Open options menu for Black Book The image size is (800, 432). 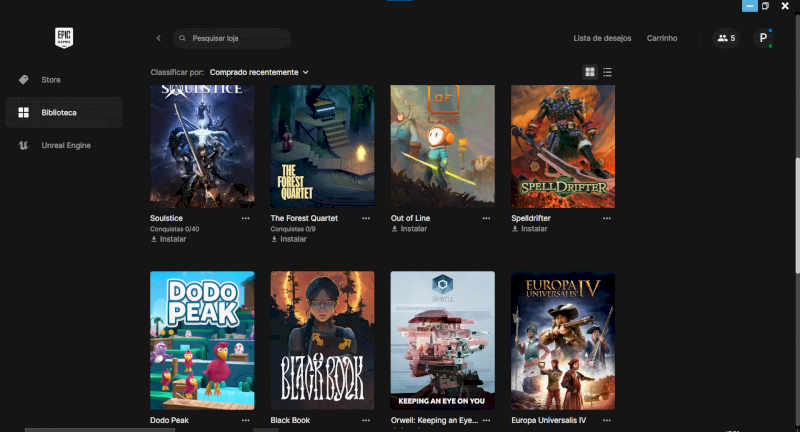tap(366, 420)
